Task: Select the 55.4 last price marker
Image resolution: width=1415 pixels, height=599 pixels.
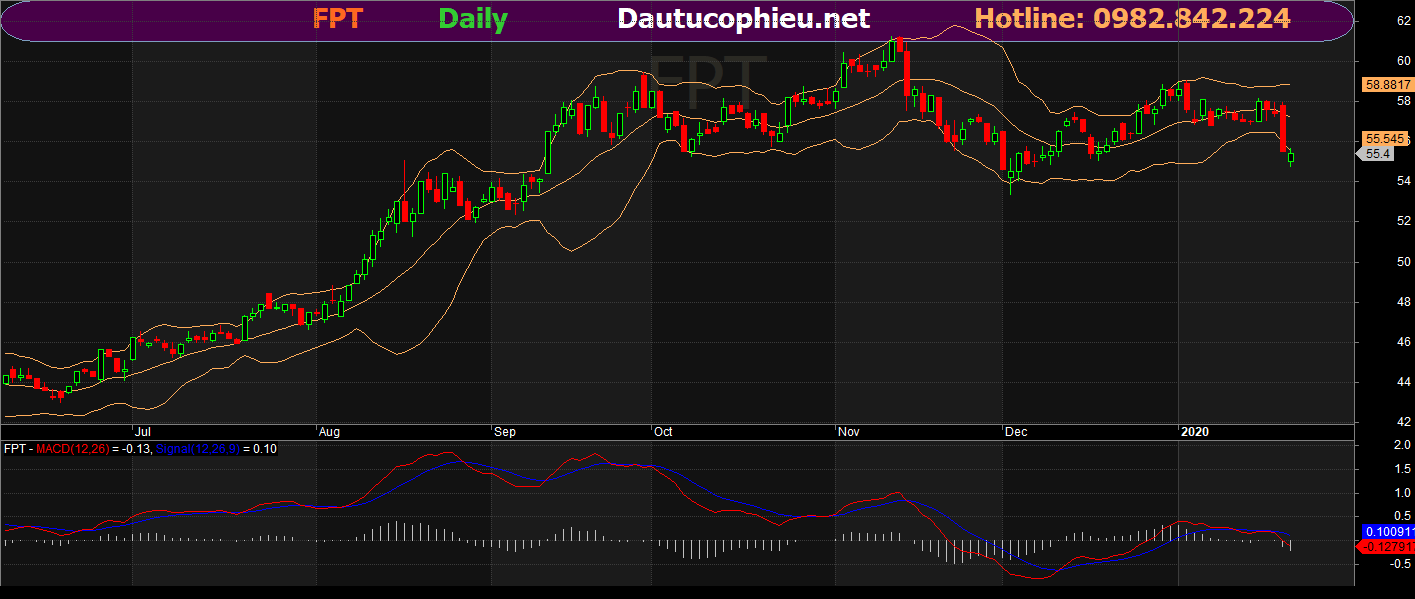Action: point(1377,154)
